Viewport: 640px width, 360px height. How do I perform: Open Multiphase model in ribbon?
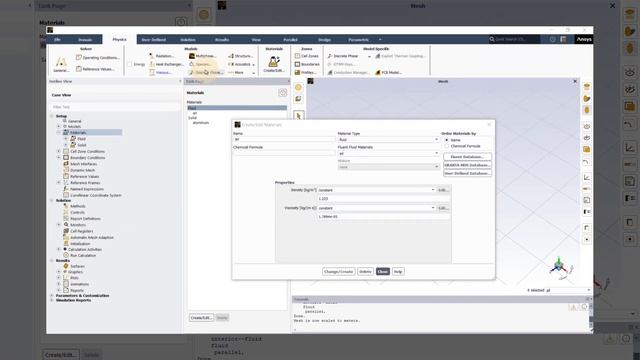point(202,56)
